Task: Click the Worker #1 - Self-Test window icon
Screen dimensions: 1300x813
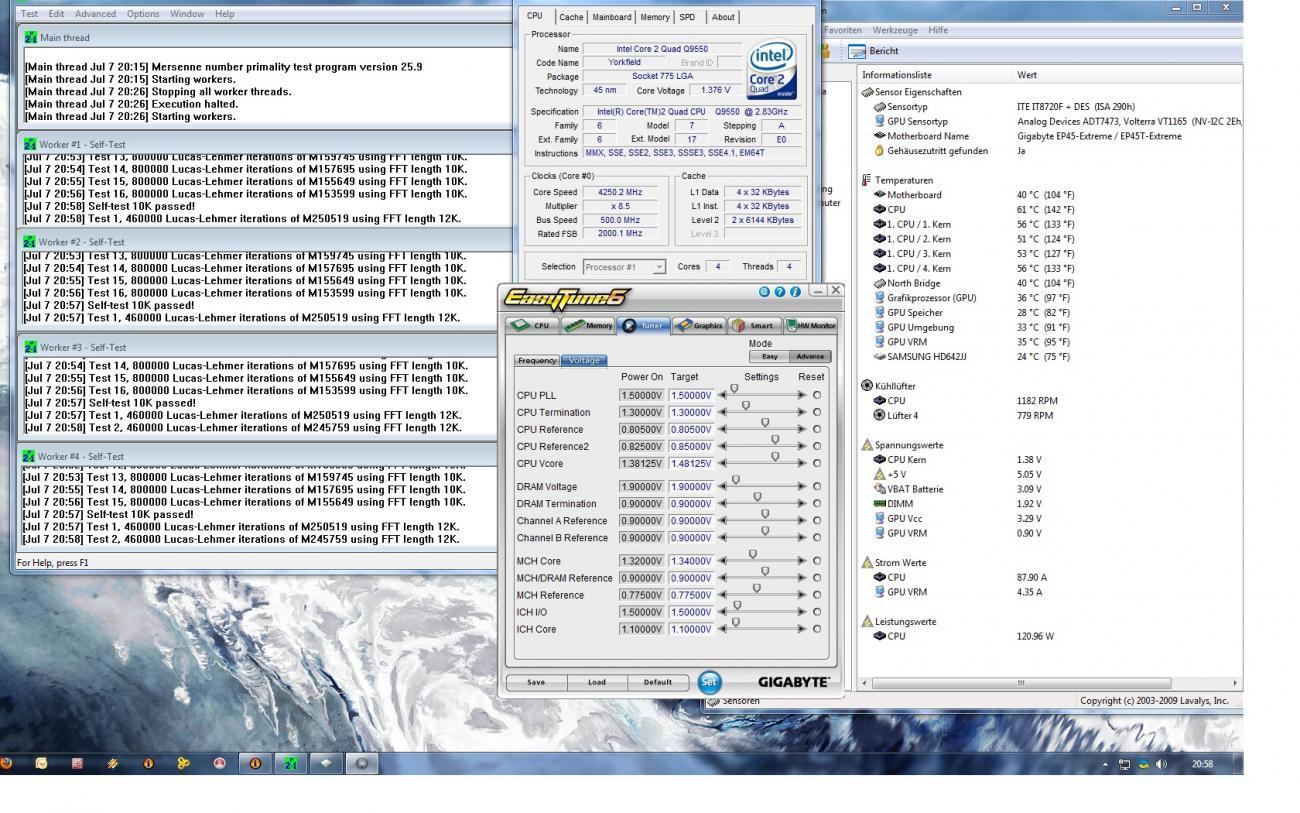Action: click(x=30, y=143)
